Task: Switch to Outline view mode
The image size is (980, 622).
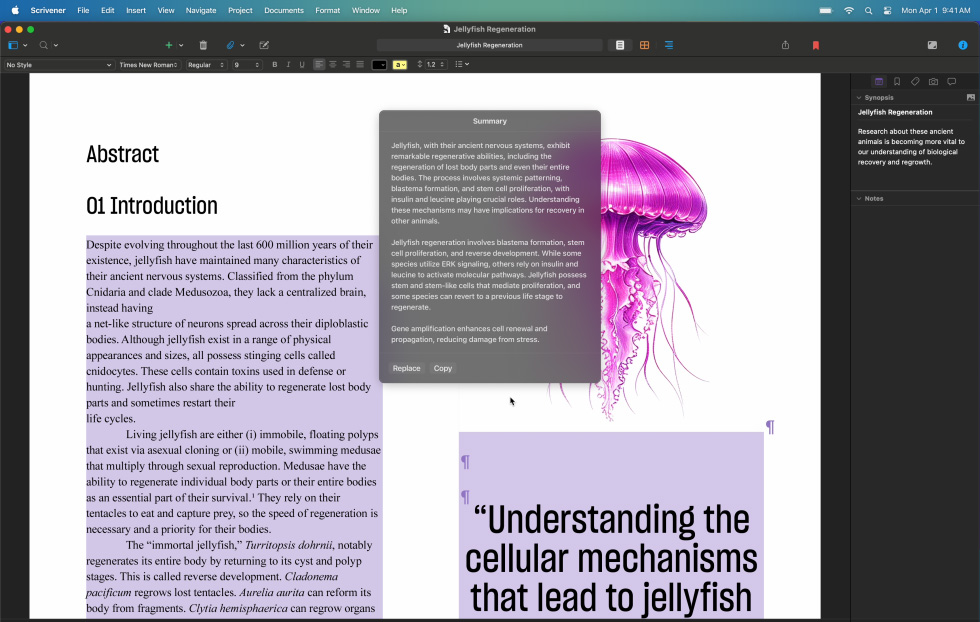Action: (x=668, y=45)
